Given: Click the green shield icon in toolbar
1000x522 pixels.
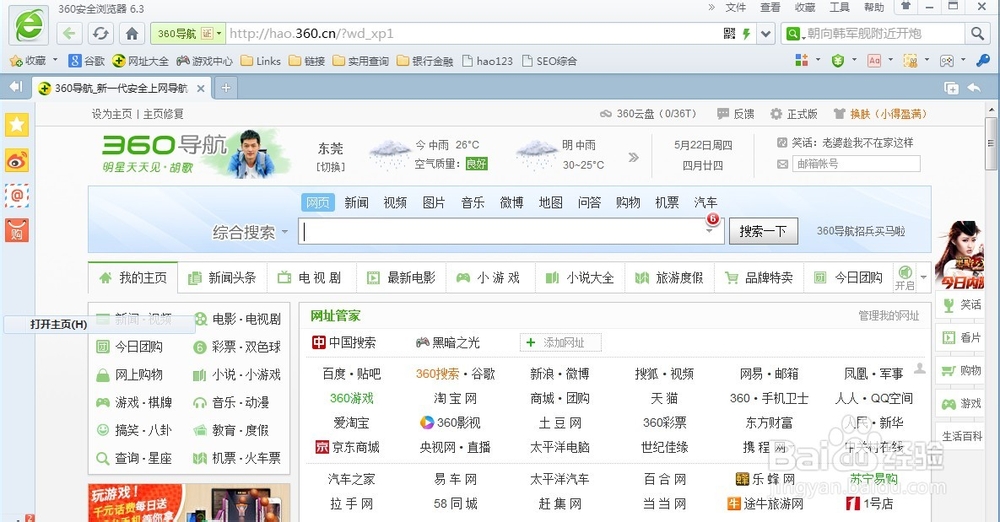Looking at the screenshot, I should tap(838, 61).
